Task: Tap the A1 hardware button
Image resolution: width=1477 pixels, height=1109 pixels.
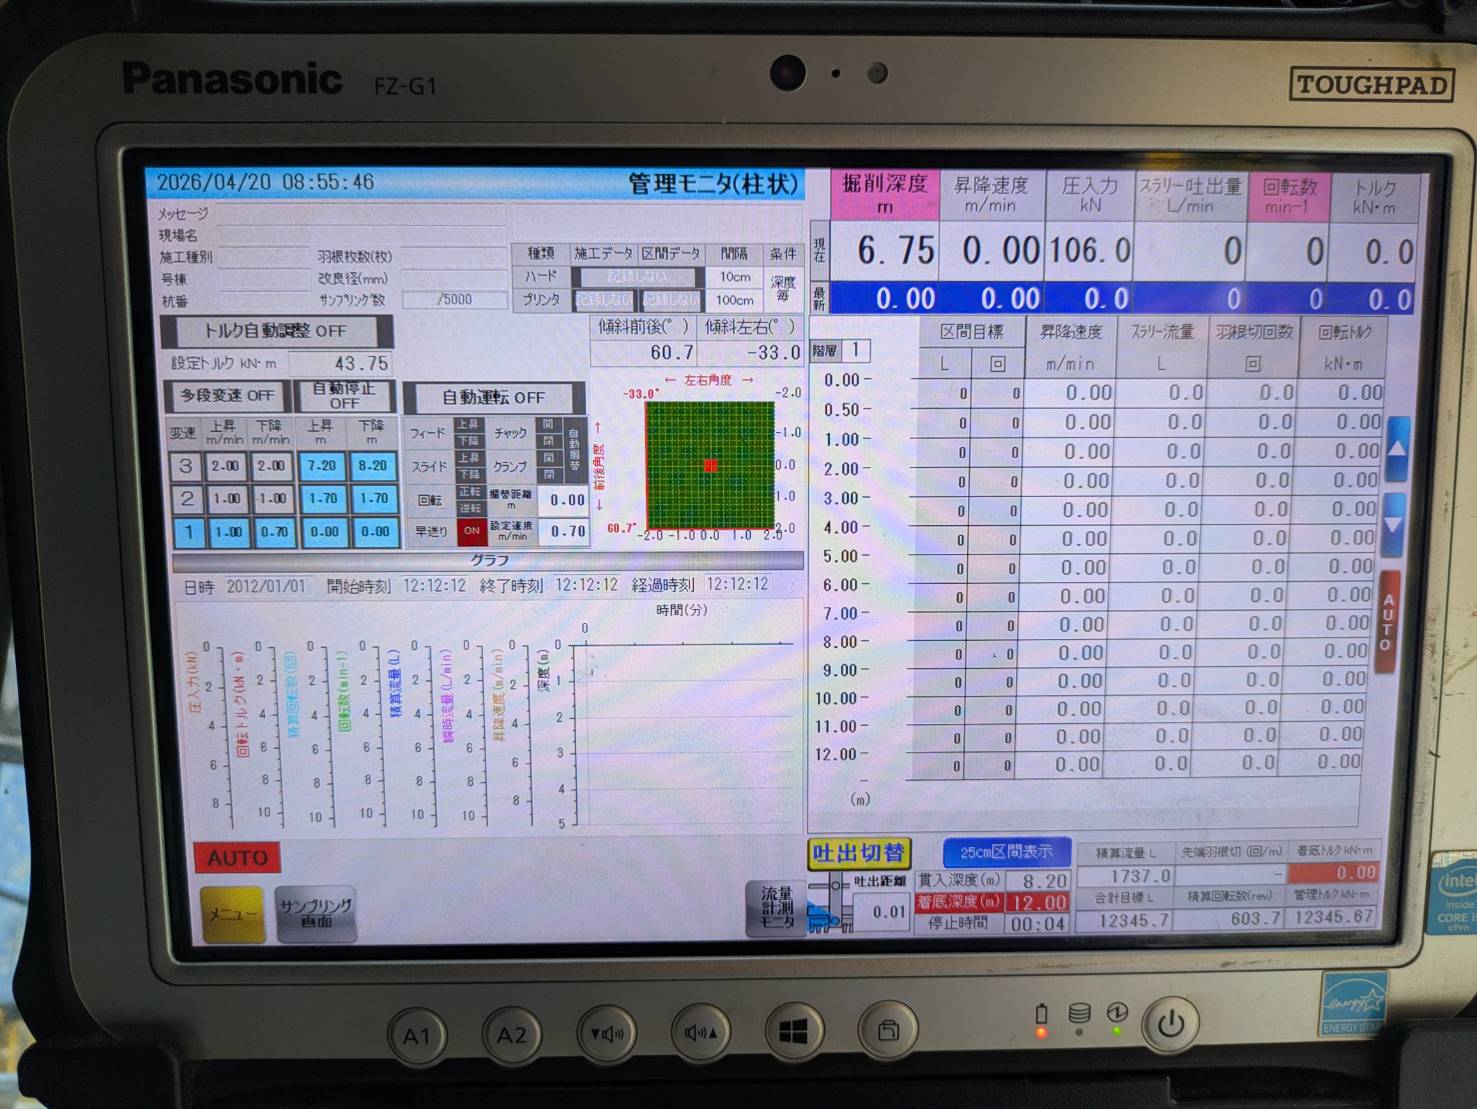Action: [x=416, y=1036]
